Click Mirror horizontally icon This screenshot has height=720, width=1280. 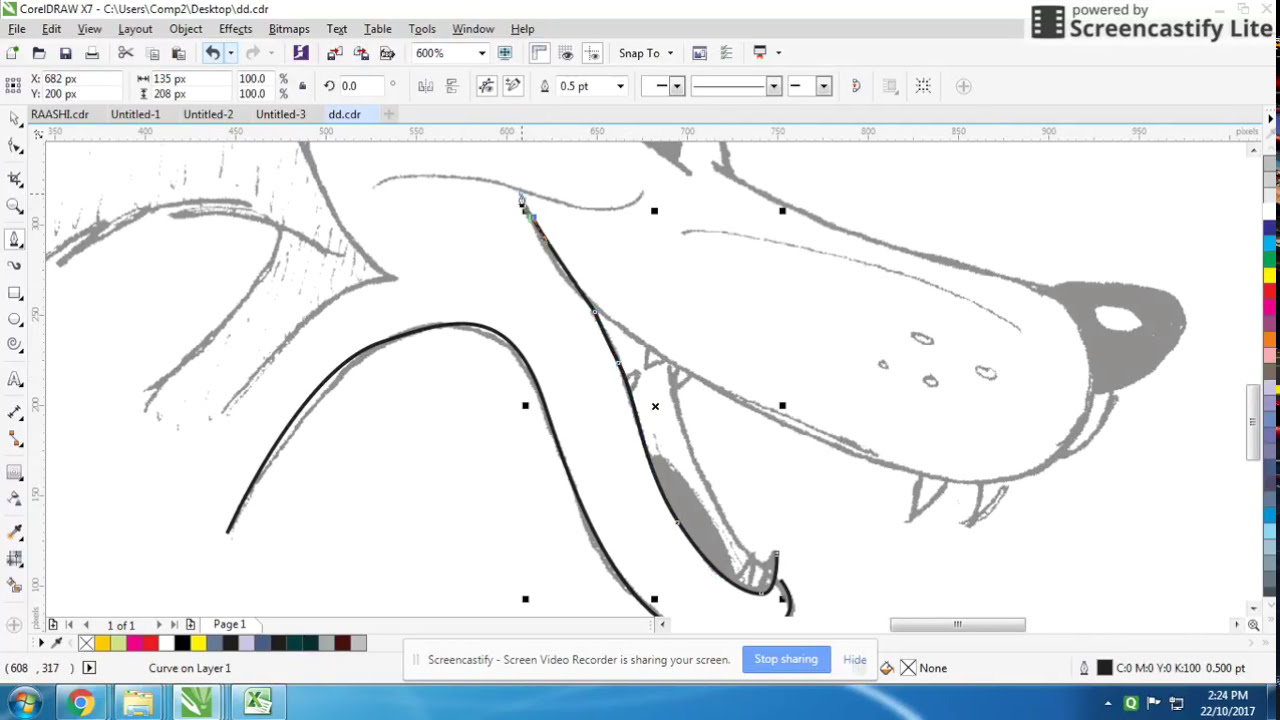coord(426,86)
